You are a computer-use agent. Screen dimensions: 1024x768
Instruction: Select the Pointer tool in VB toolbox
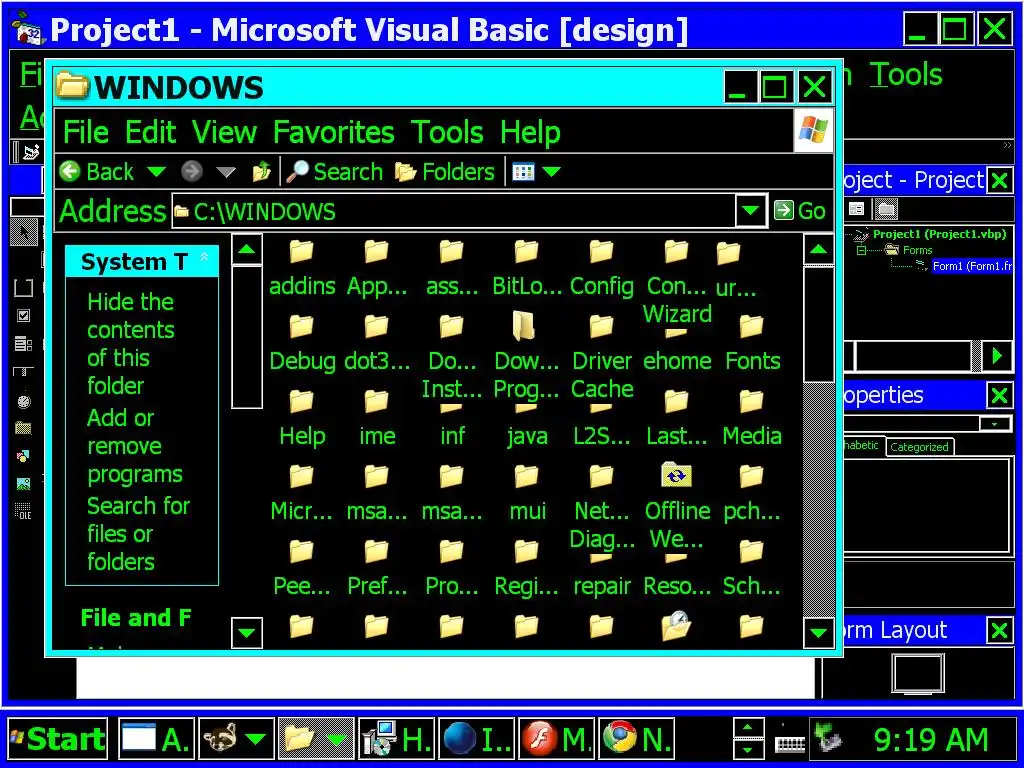[24, 232]
